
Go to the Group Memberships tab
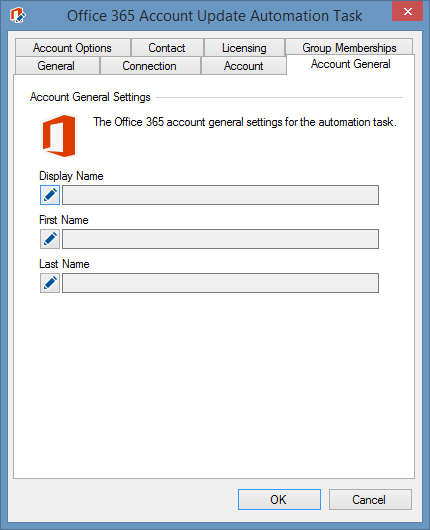[x=349, y=48]
